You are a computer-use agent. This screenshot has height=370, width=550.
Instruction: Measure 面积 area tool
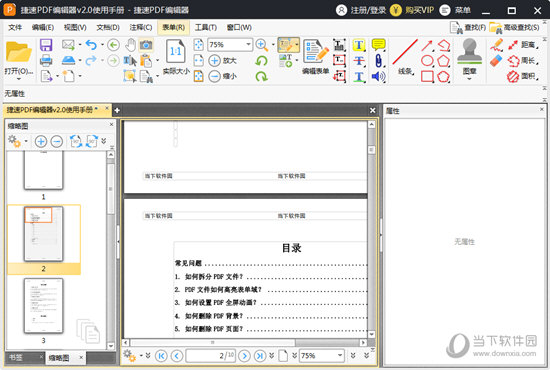523,76
